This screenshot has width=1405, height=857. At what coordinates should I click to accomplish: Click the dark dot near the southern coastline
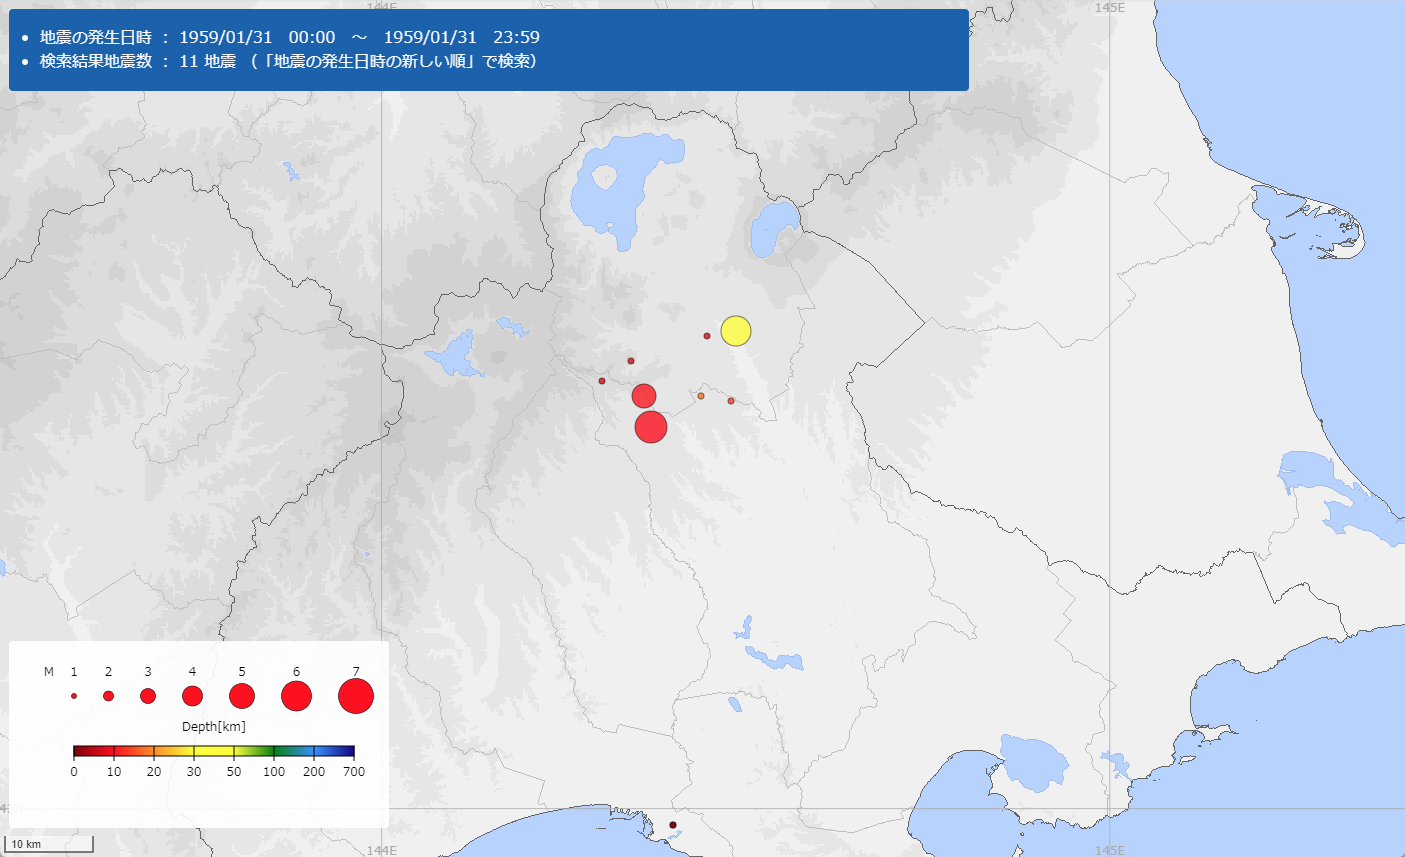[673, 825]
